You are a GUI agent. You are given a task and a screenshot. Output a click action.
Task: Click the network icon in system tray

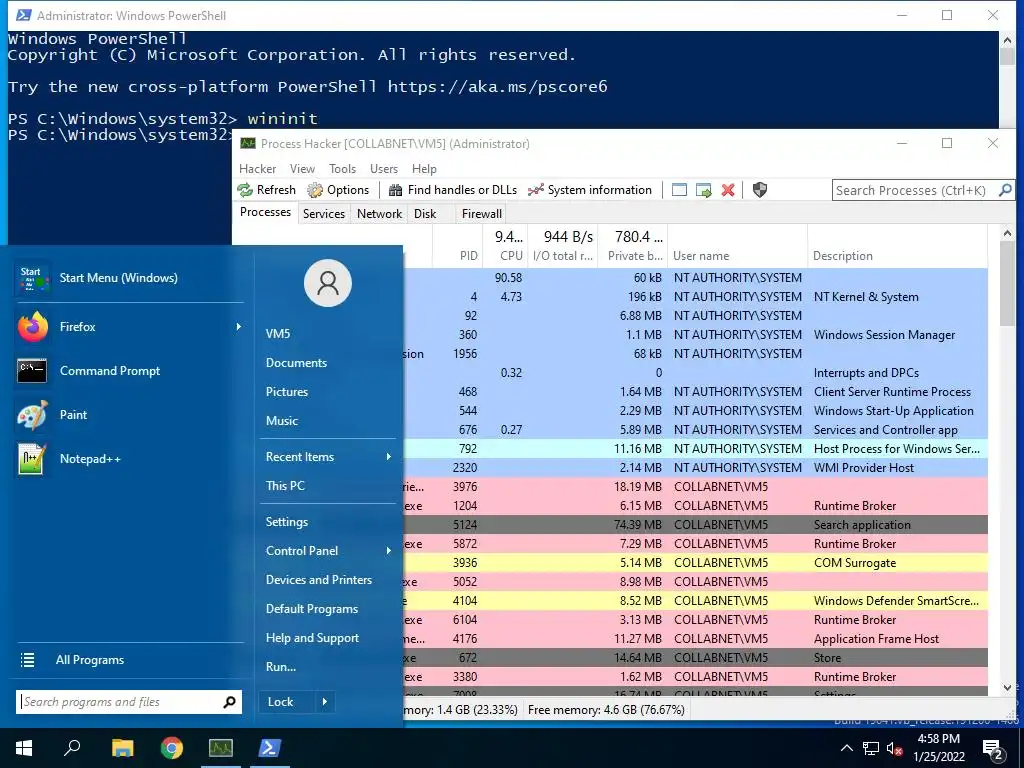(x=871, y=748)
